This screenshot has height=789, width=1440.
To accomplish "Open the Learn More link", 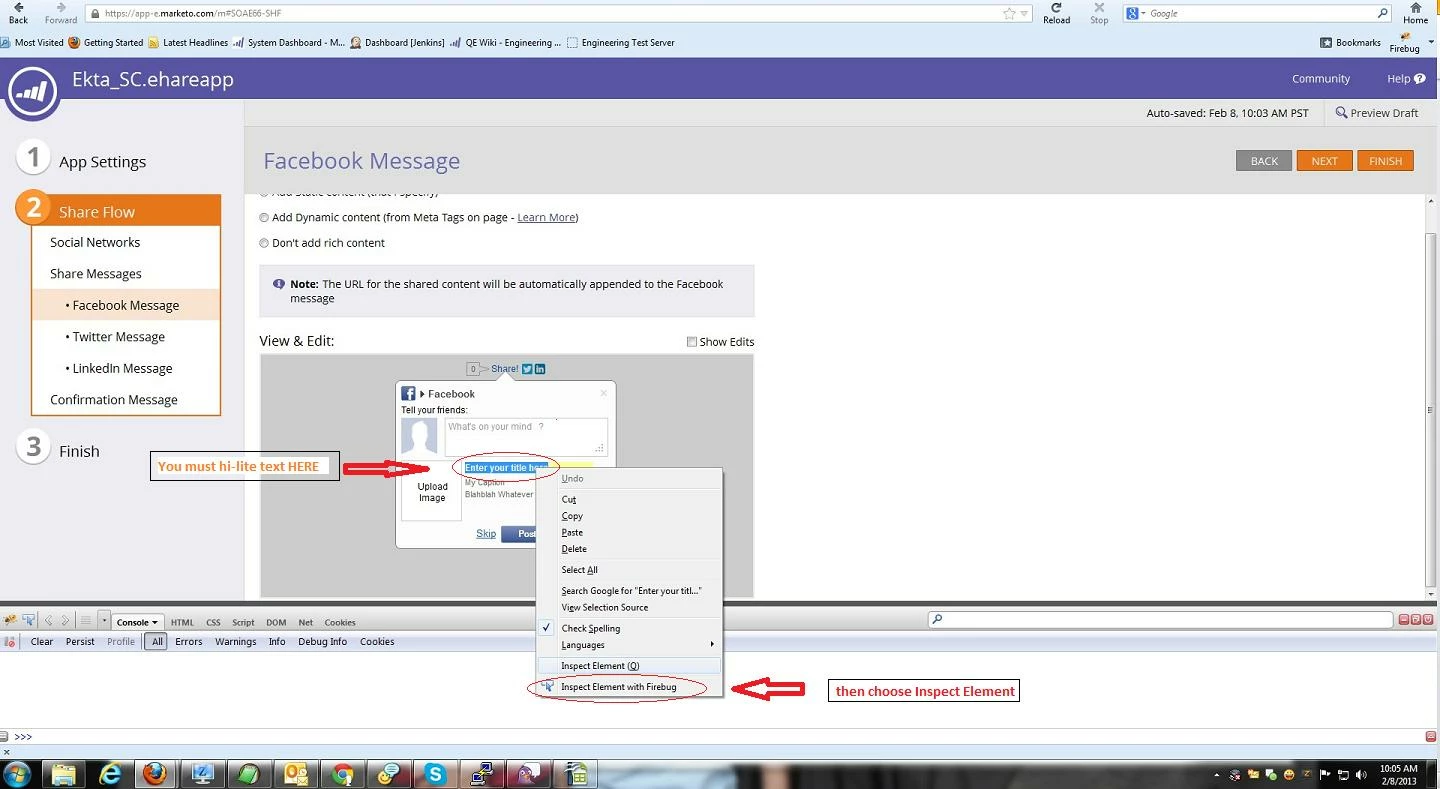I will (546, 218).
